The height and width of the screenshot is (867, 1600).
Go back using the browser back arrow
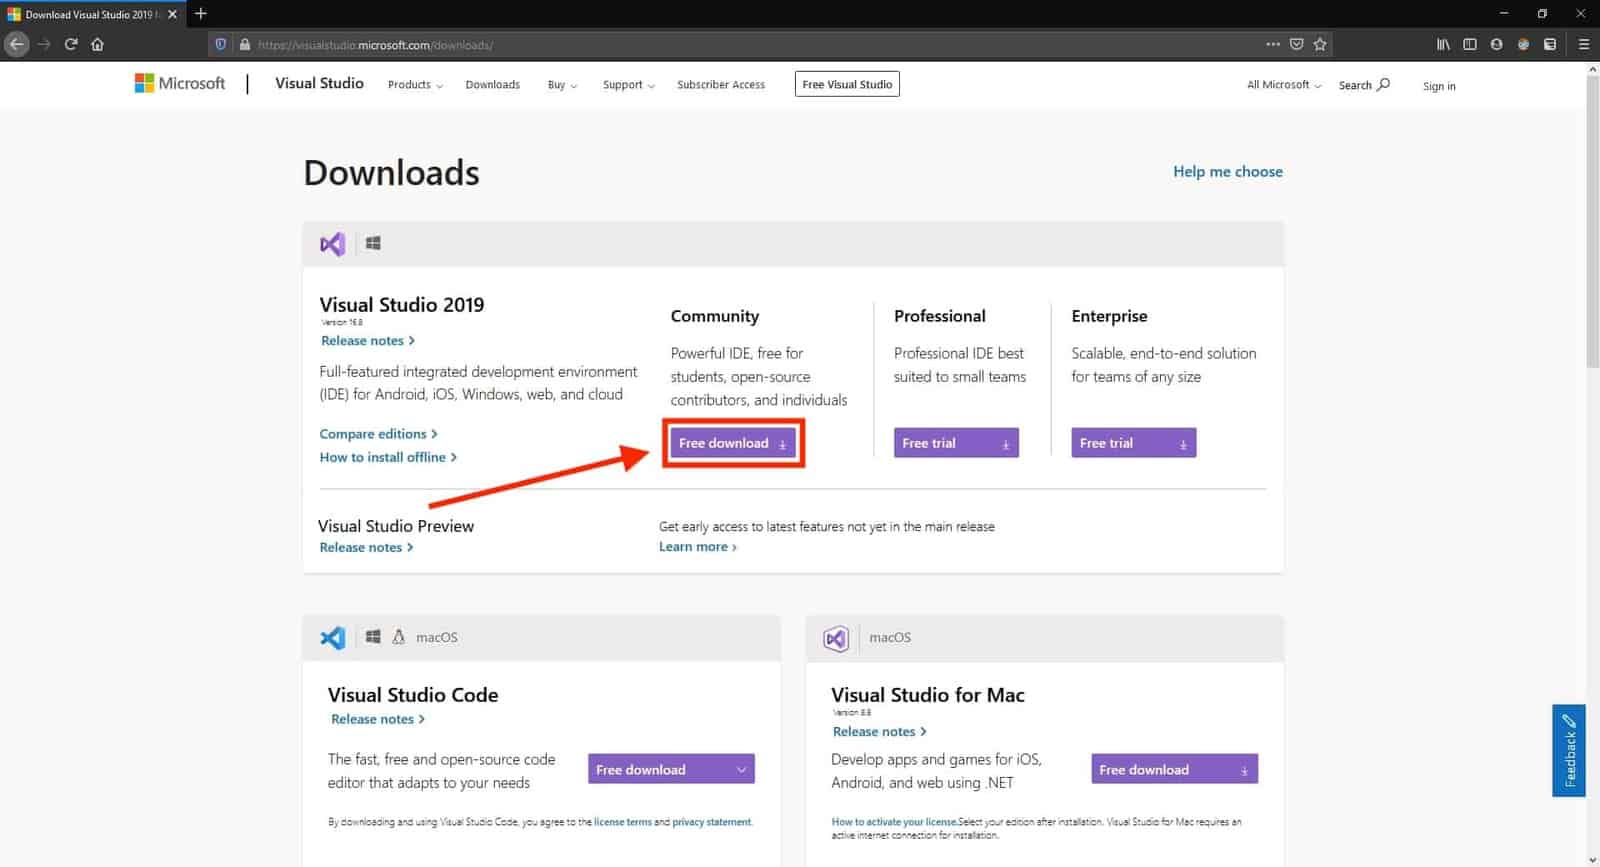17,44
